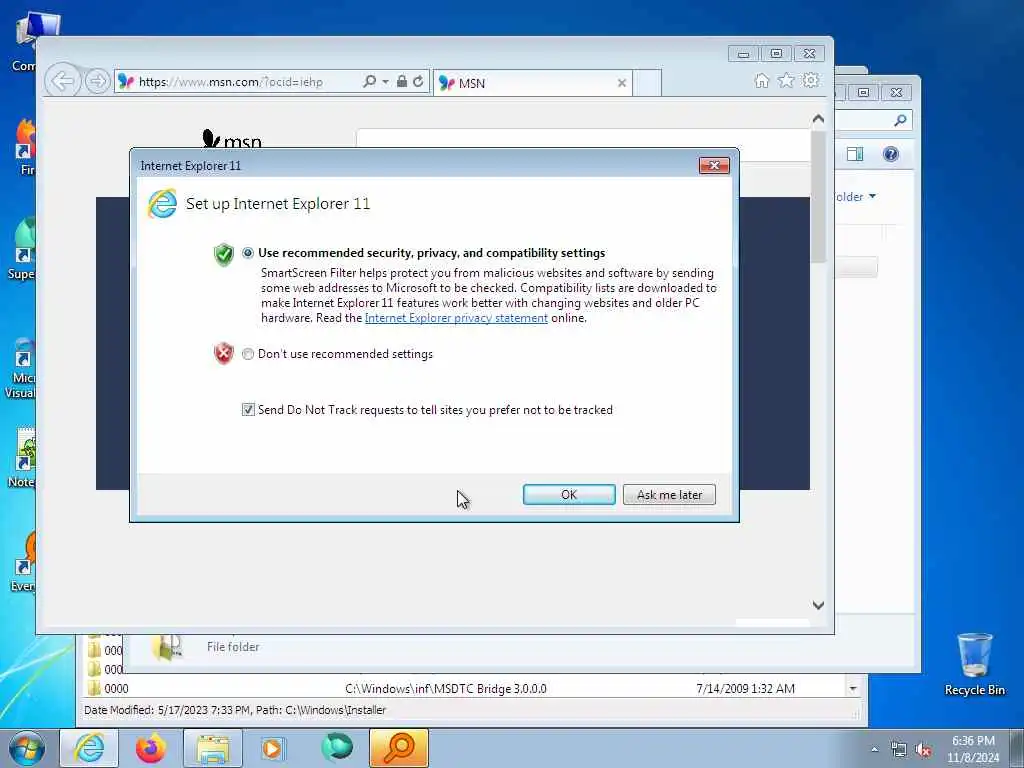Viewport: 1024px width, 768px height.
Task: Select Use recommended security settings radio
Action: pos(248,253)
